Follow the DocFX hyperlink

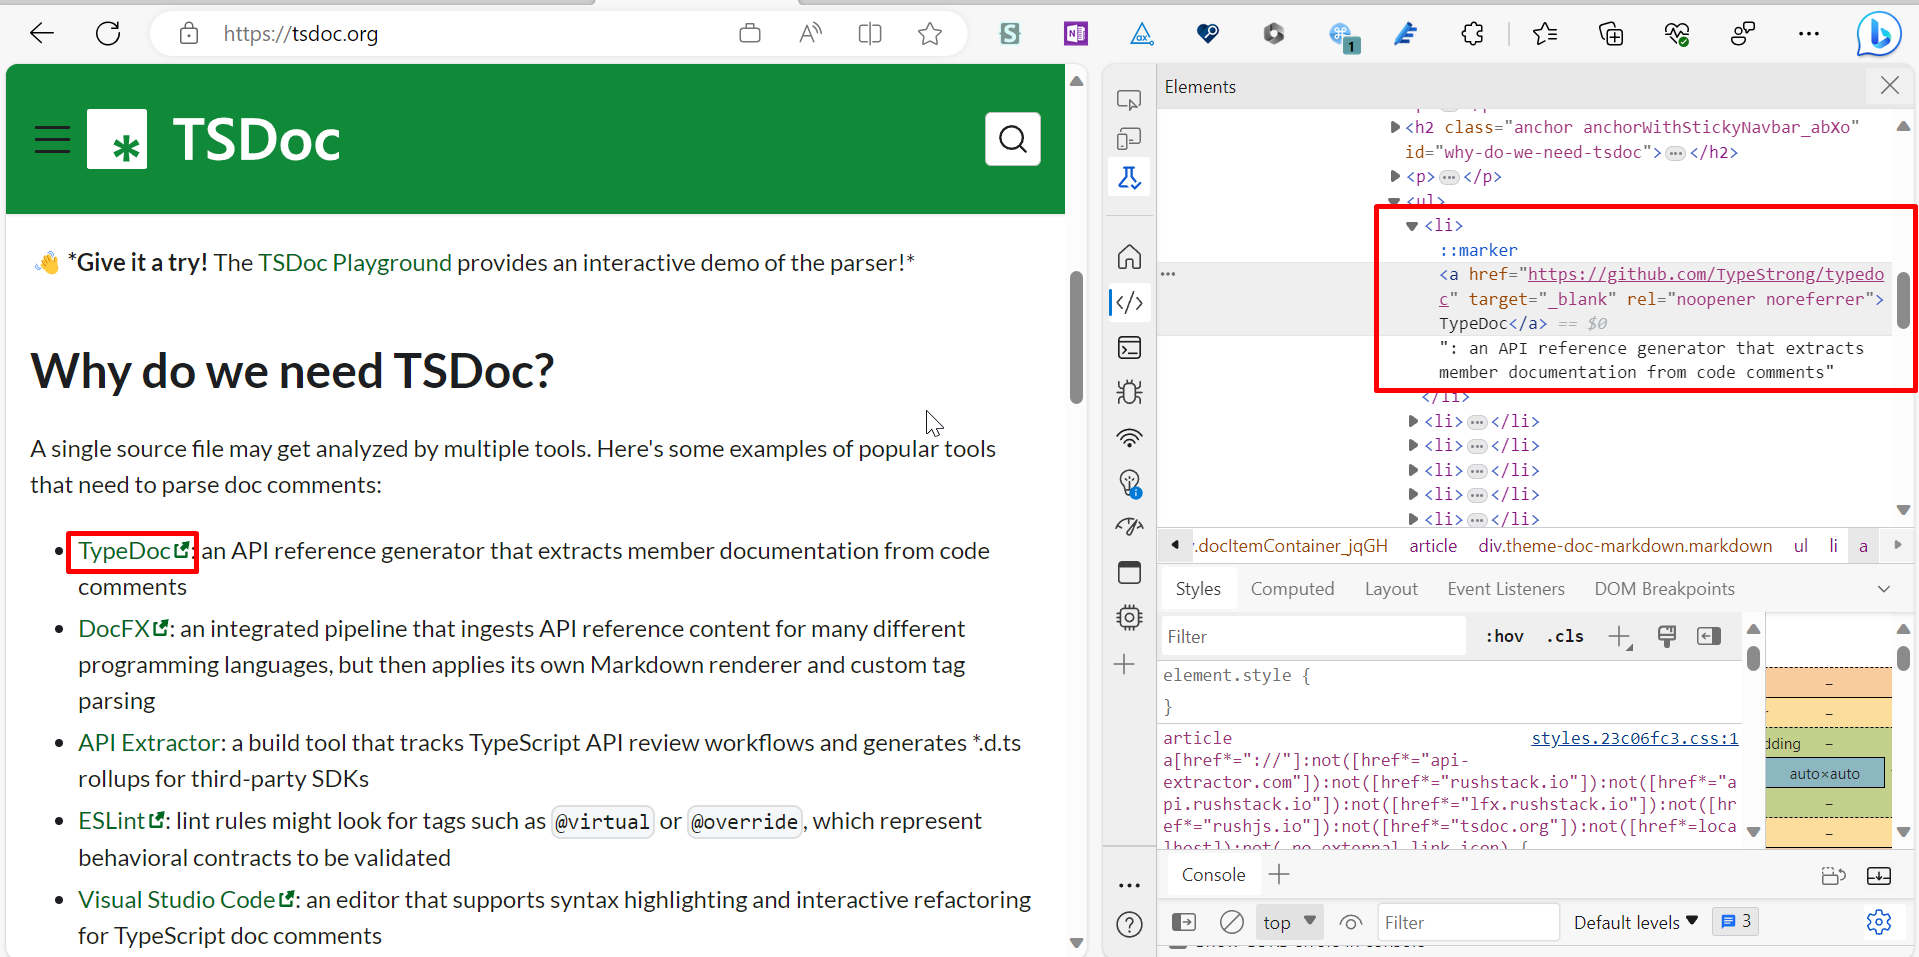click(x=115, y=628)
